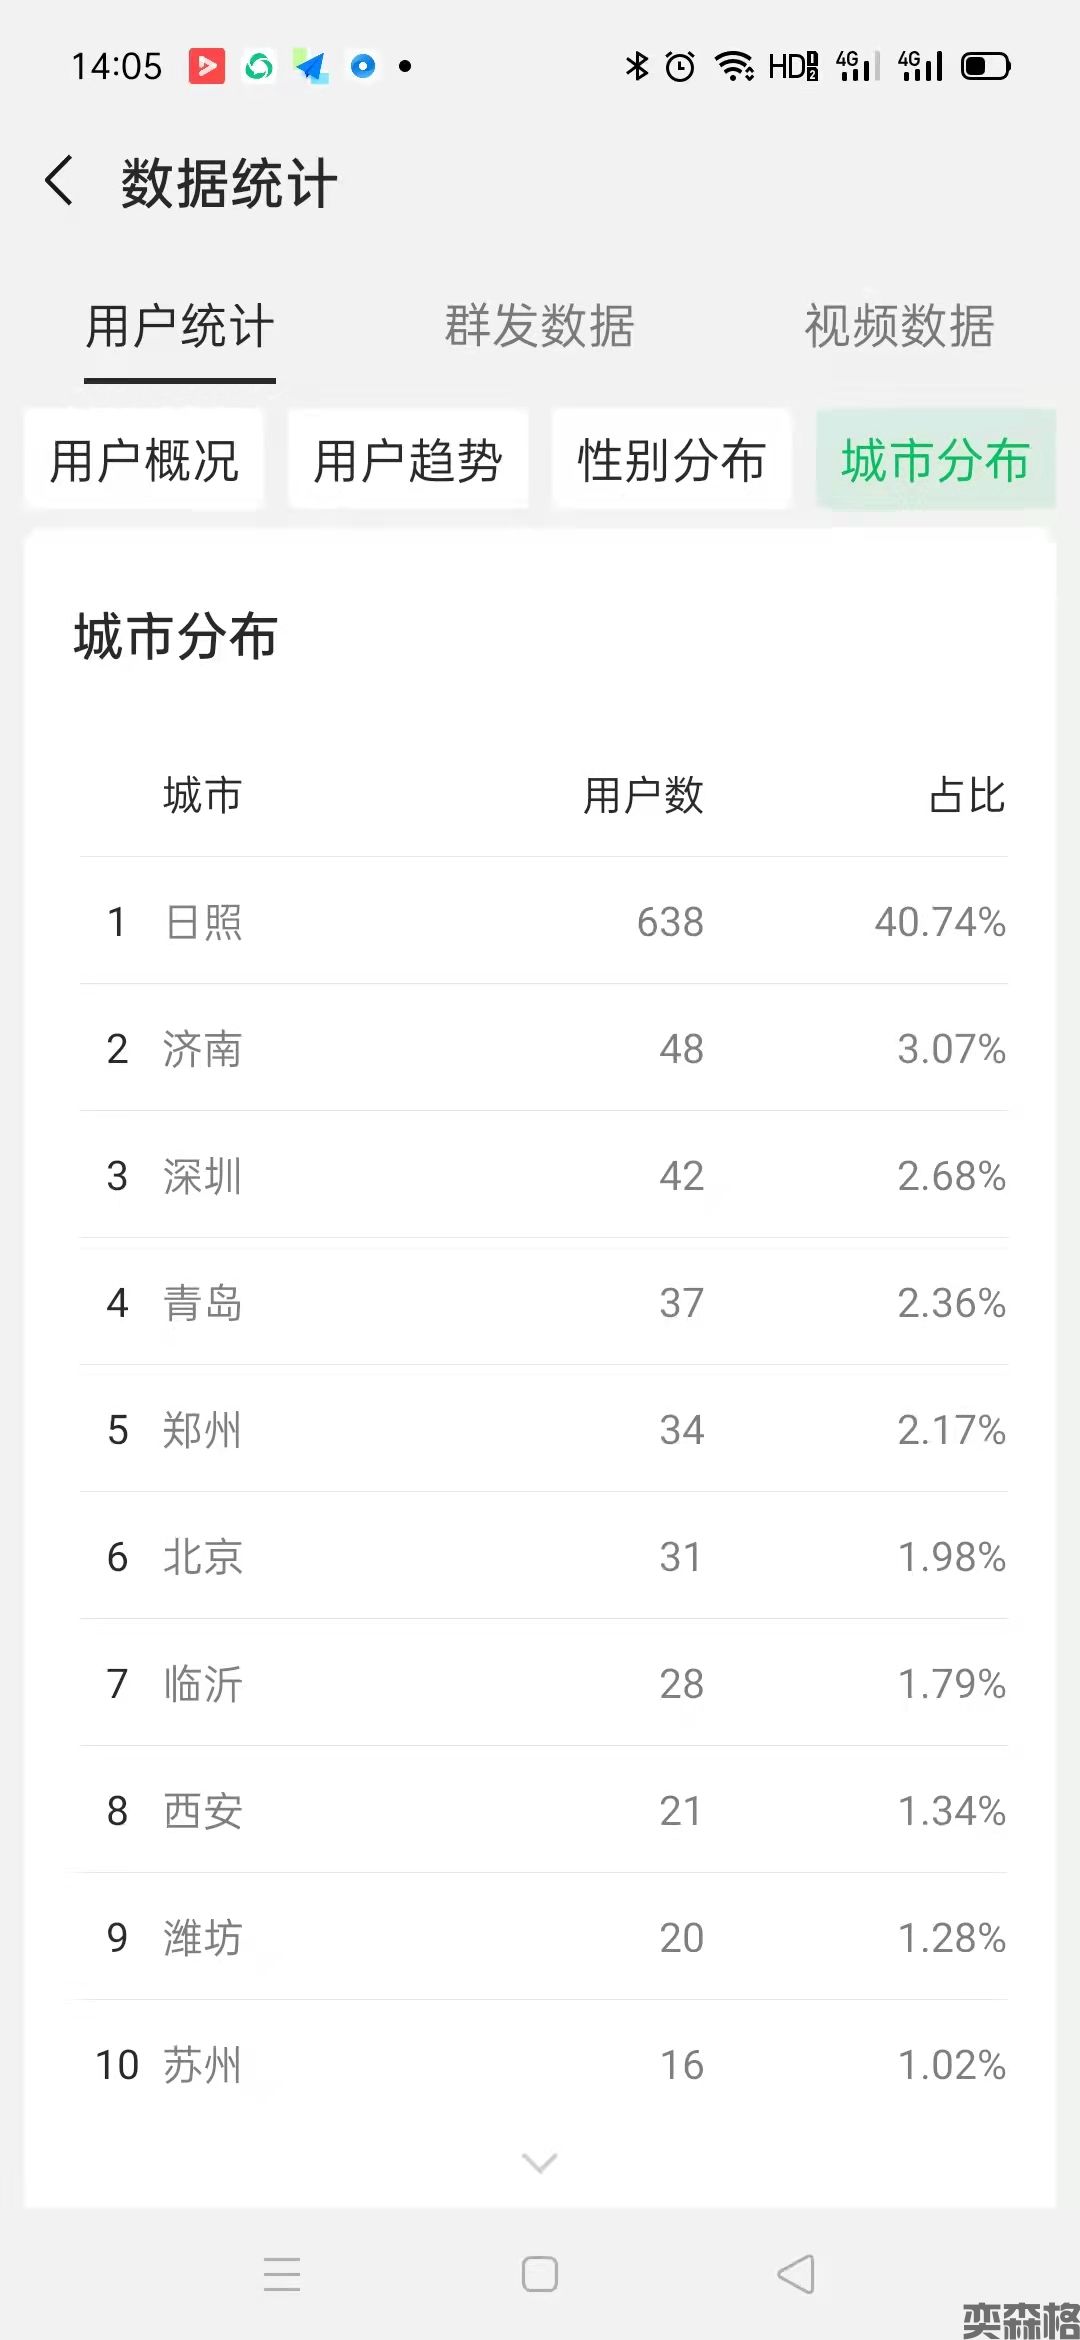The height and width of the screenshot is (2340, 1080).
Task: Tap the 占比 column header
Action: coord(966,796)
